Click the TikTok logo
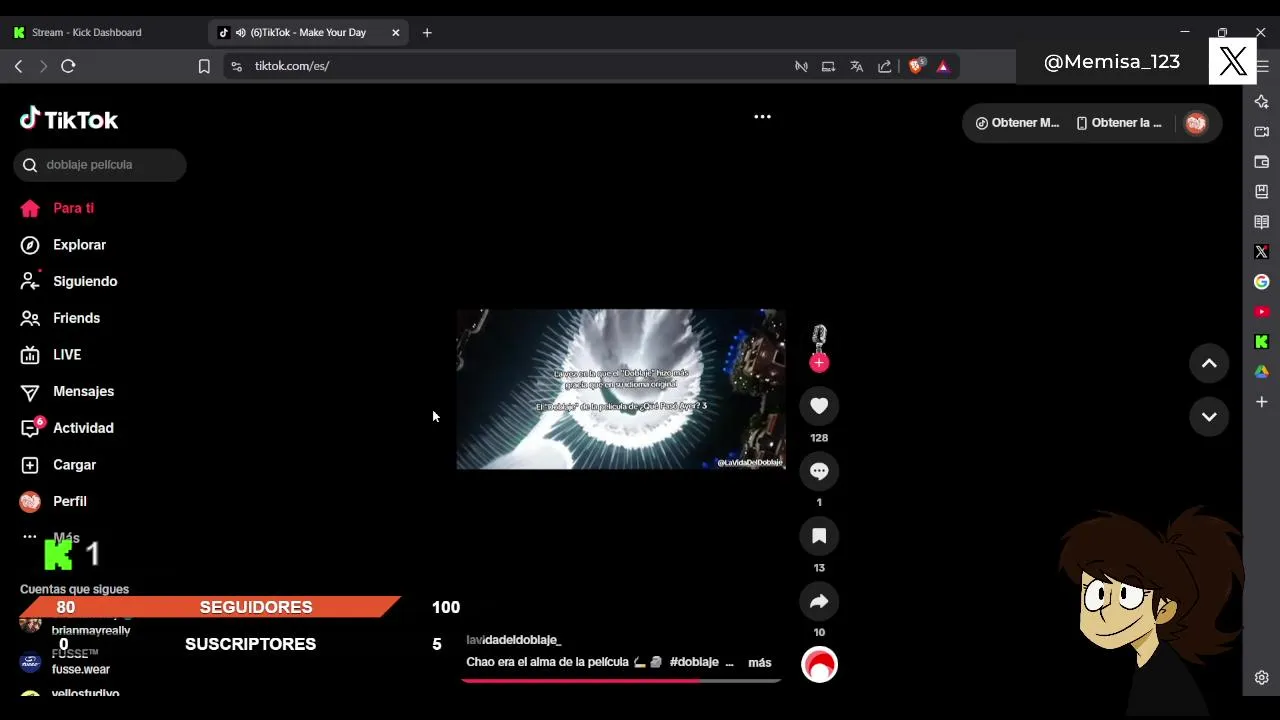This screenshot has height=720, width=1280. coord(69,120)
